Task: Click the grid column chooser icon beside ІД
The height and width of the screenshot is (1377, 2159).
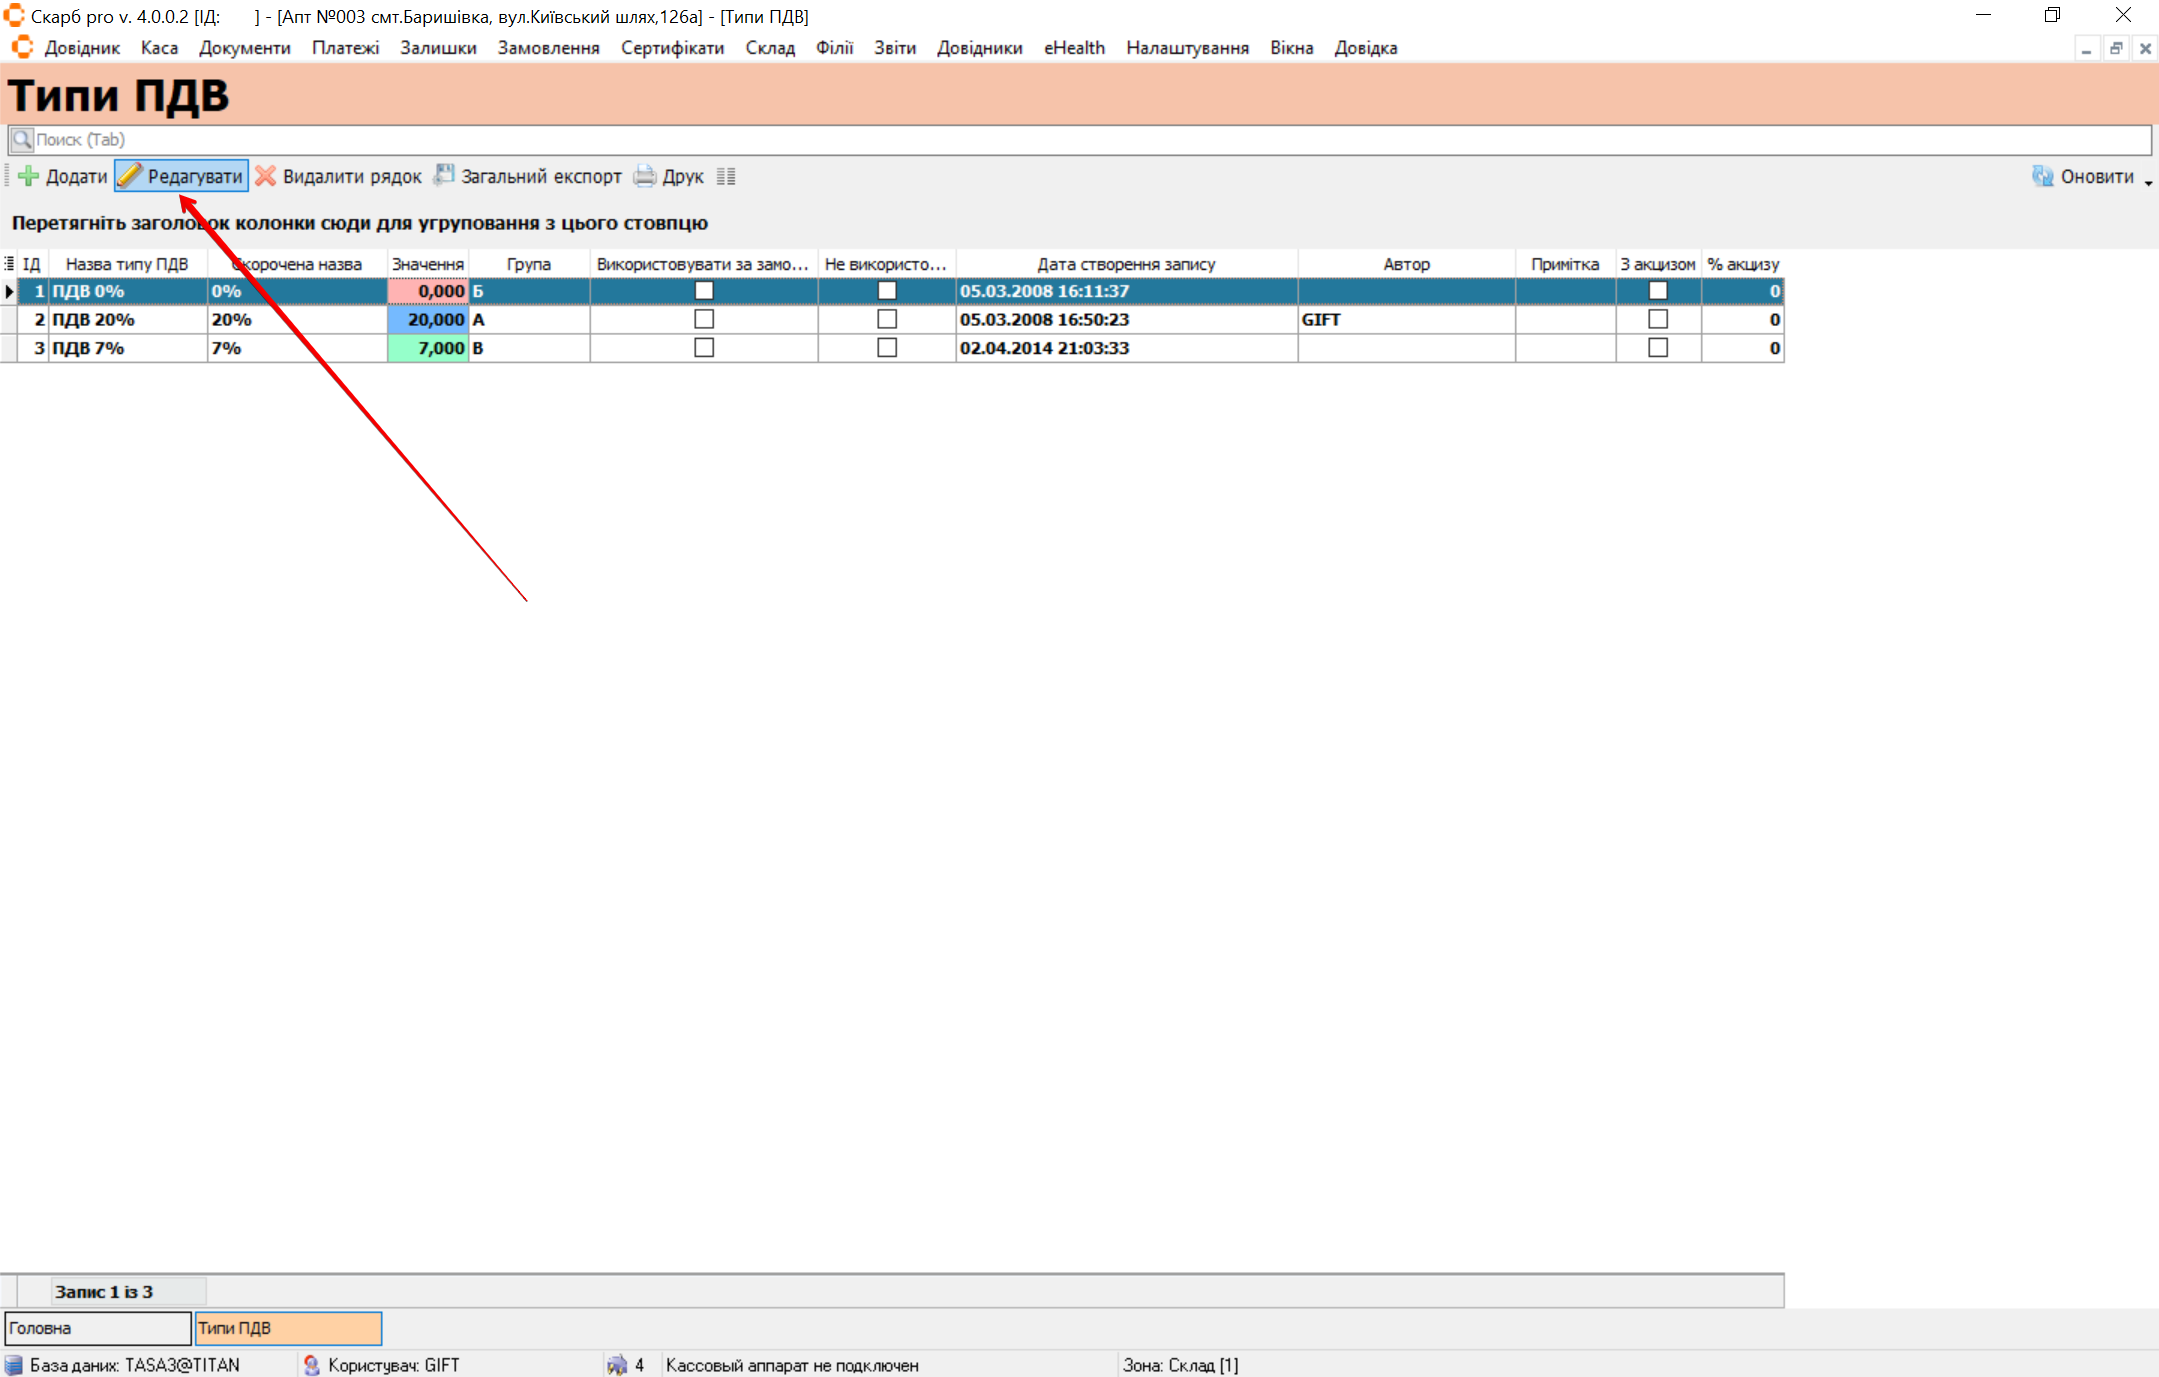Action: [9, 264]
